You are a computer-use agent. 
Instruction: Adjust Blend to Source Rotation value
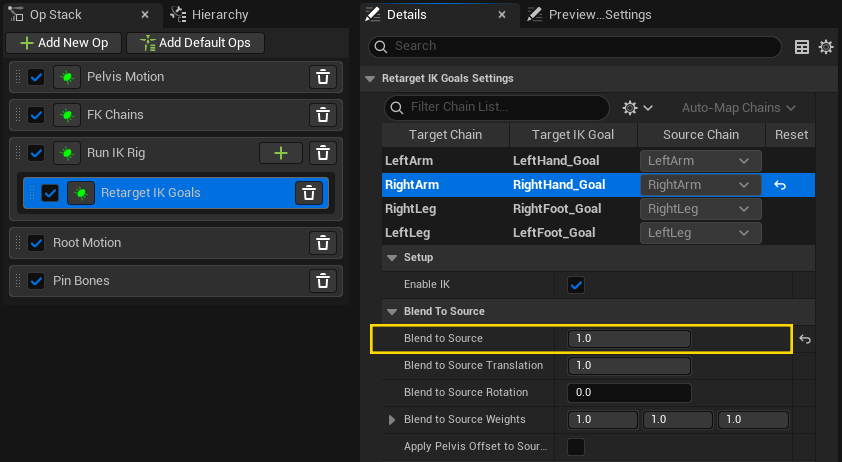click(x=629, y=393)
